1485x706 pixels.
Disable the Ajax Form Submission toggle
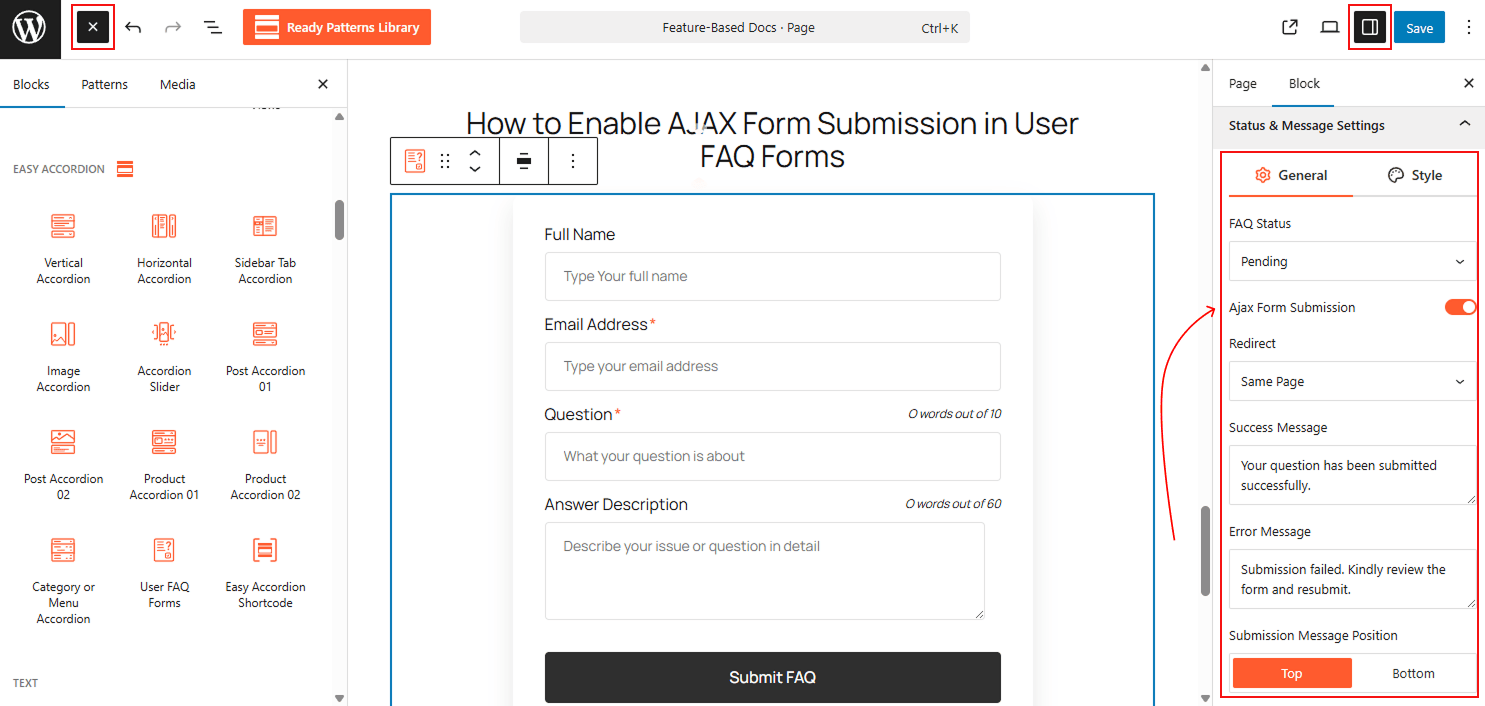click(x=1459, y=307)
